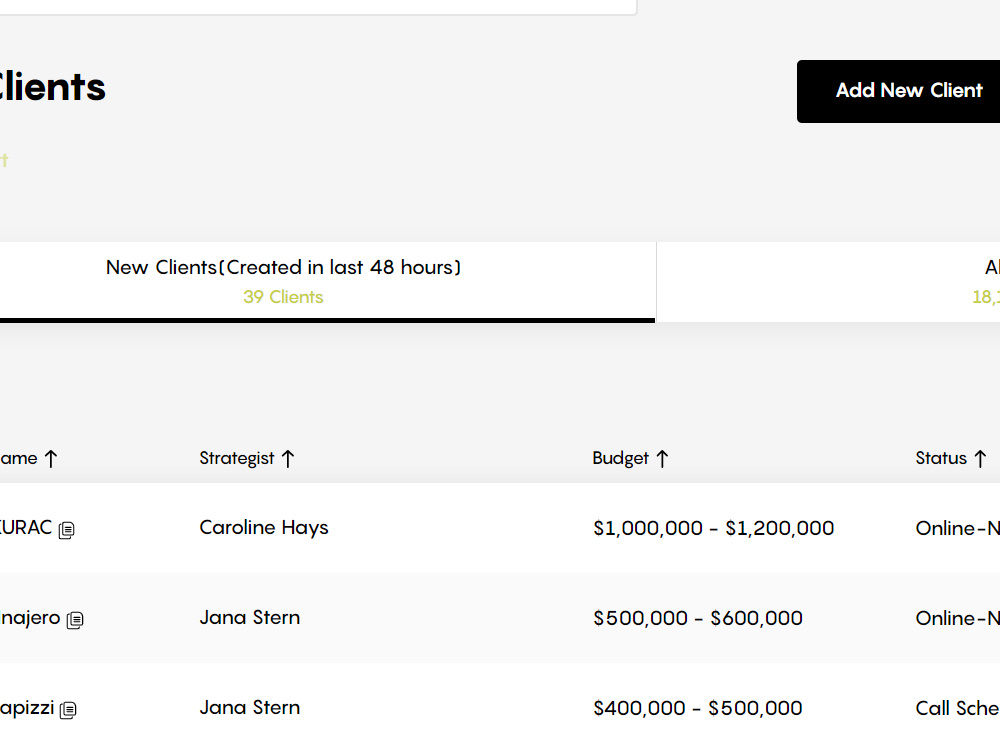The image size is (1000, 750).
Task: Open the apizzi client name
Action: 27,708
